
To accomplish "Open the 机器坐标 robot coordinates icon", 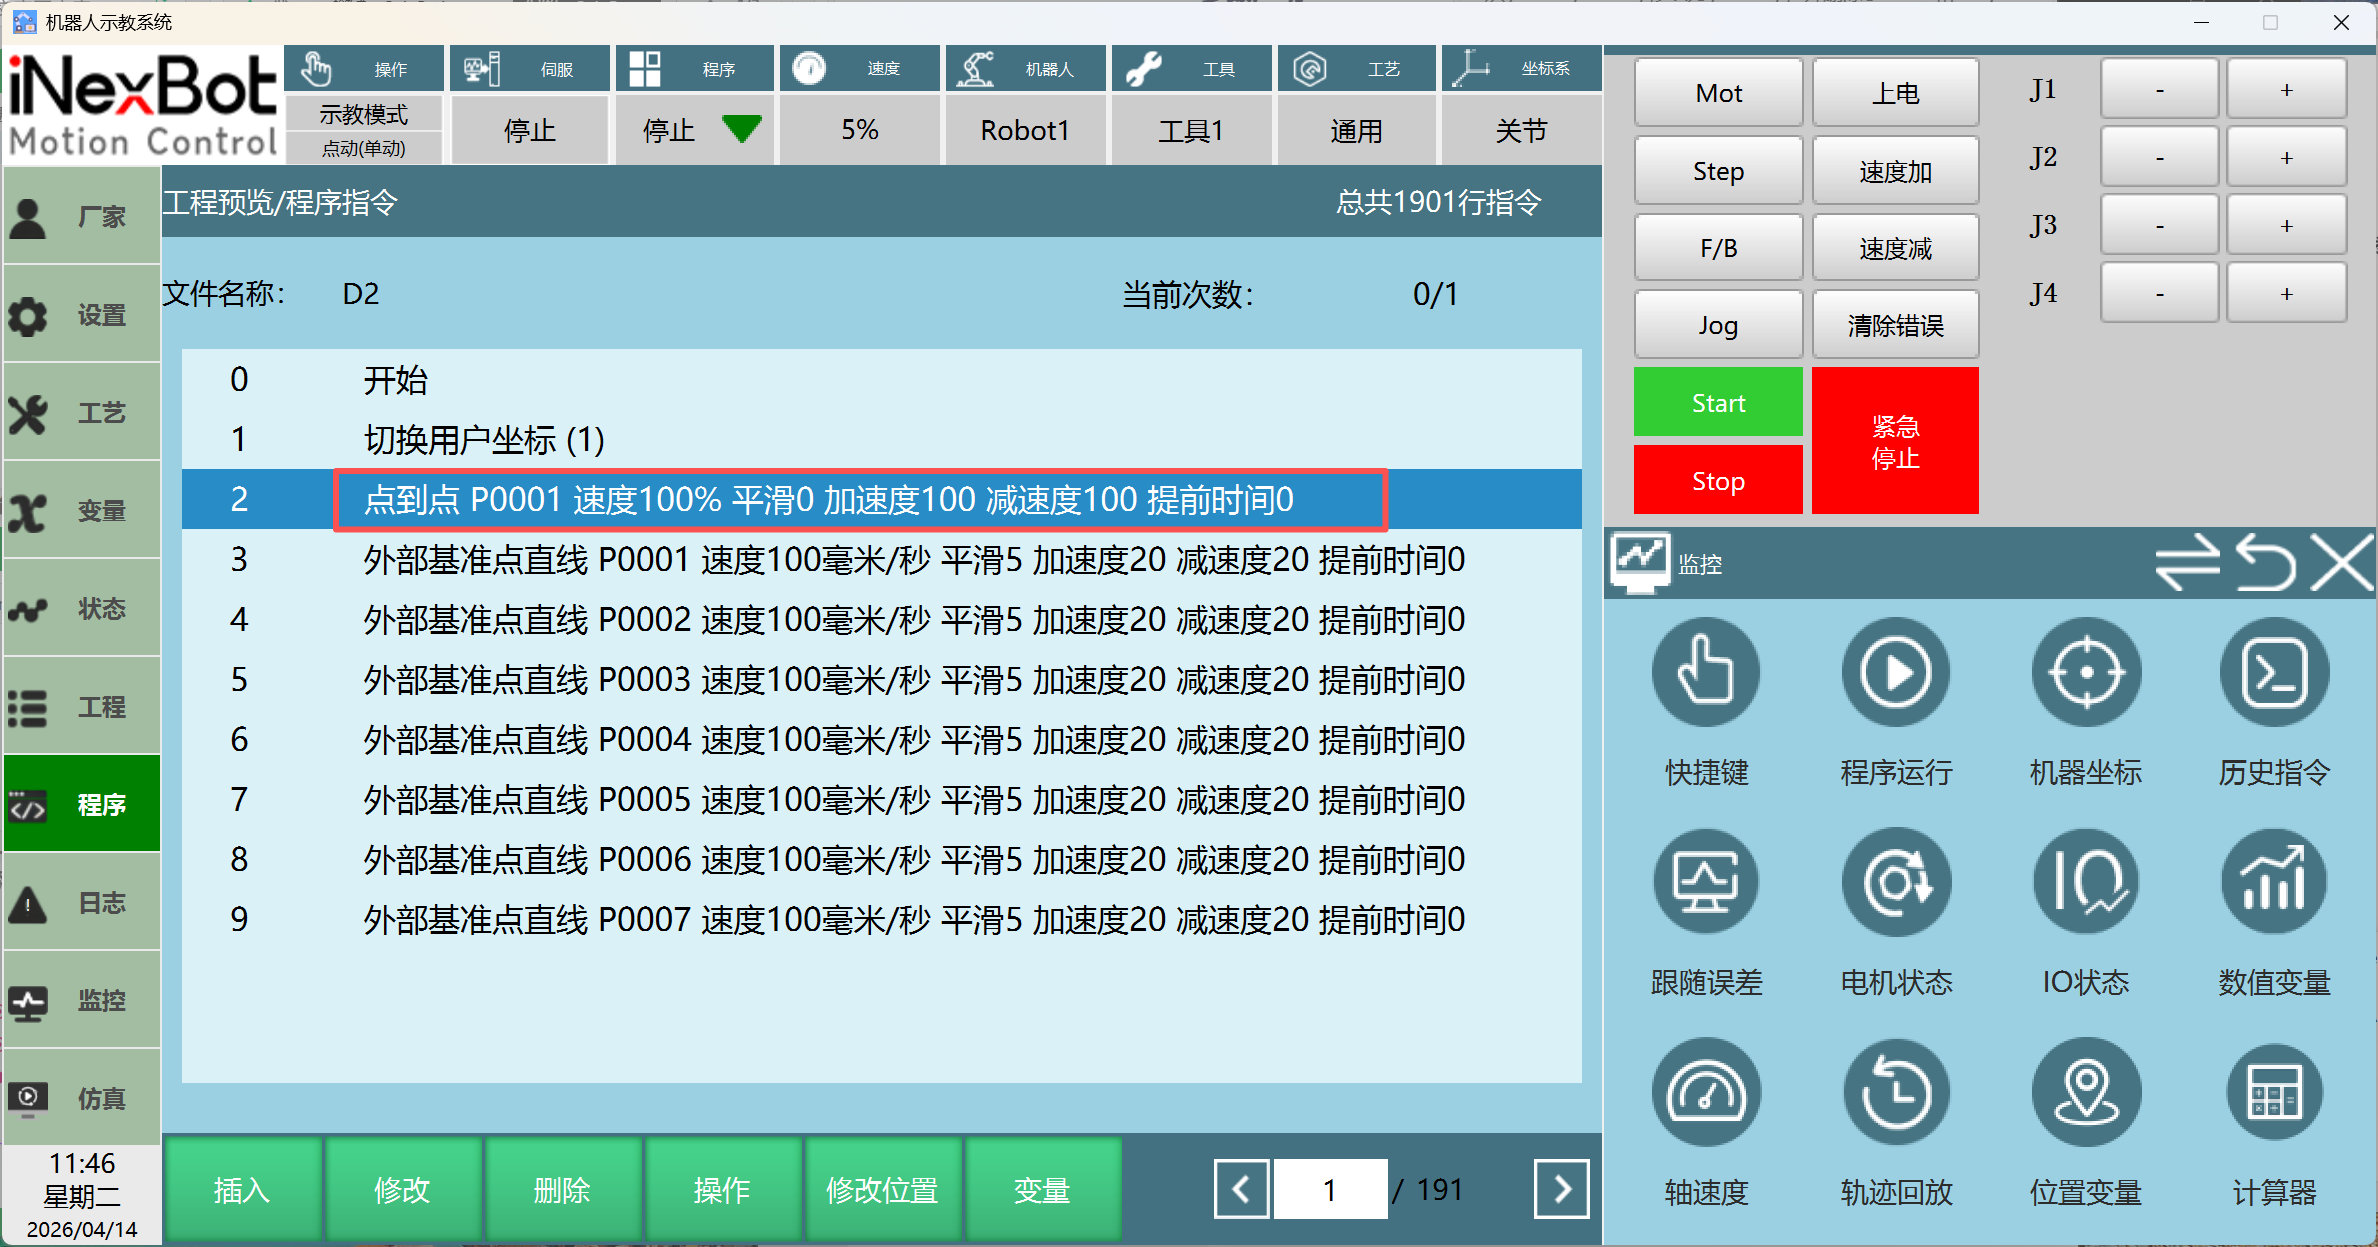I will 2085,672.
